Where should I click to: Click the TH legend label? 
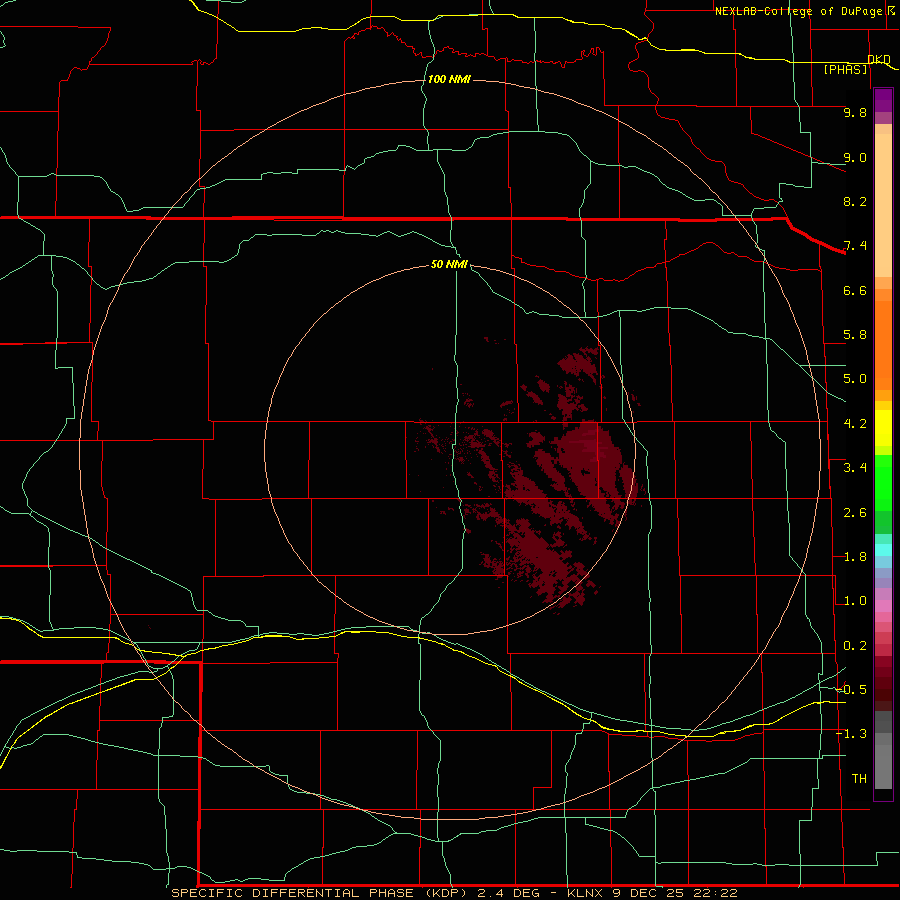(859, 779)
